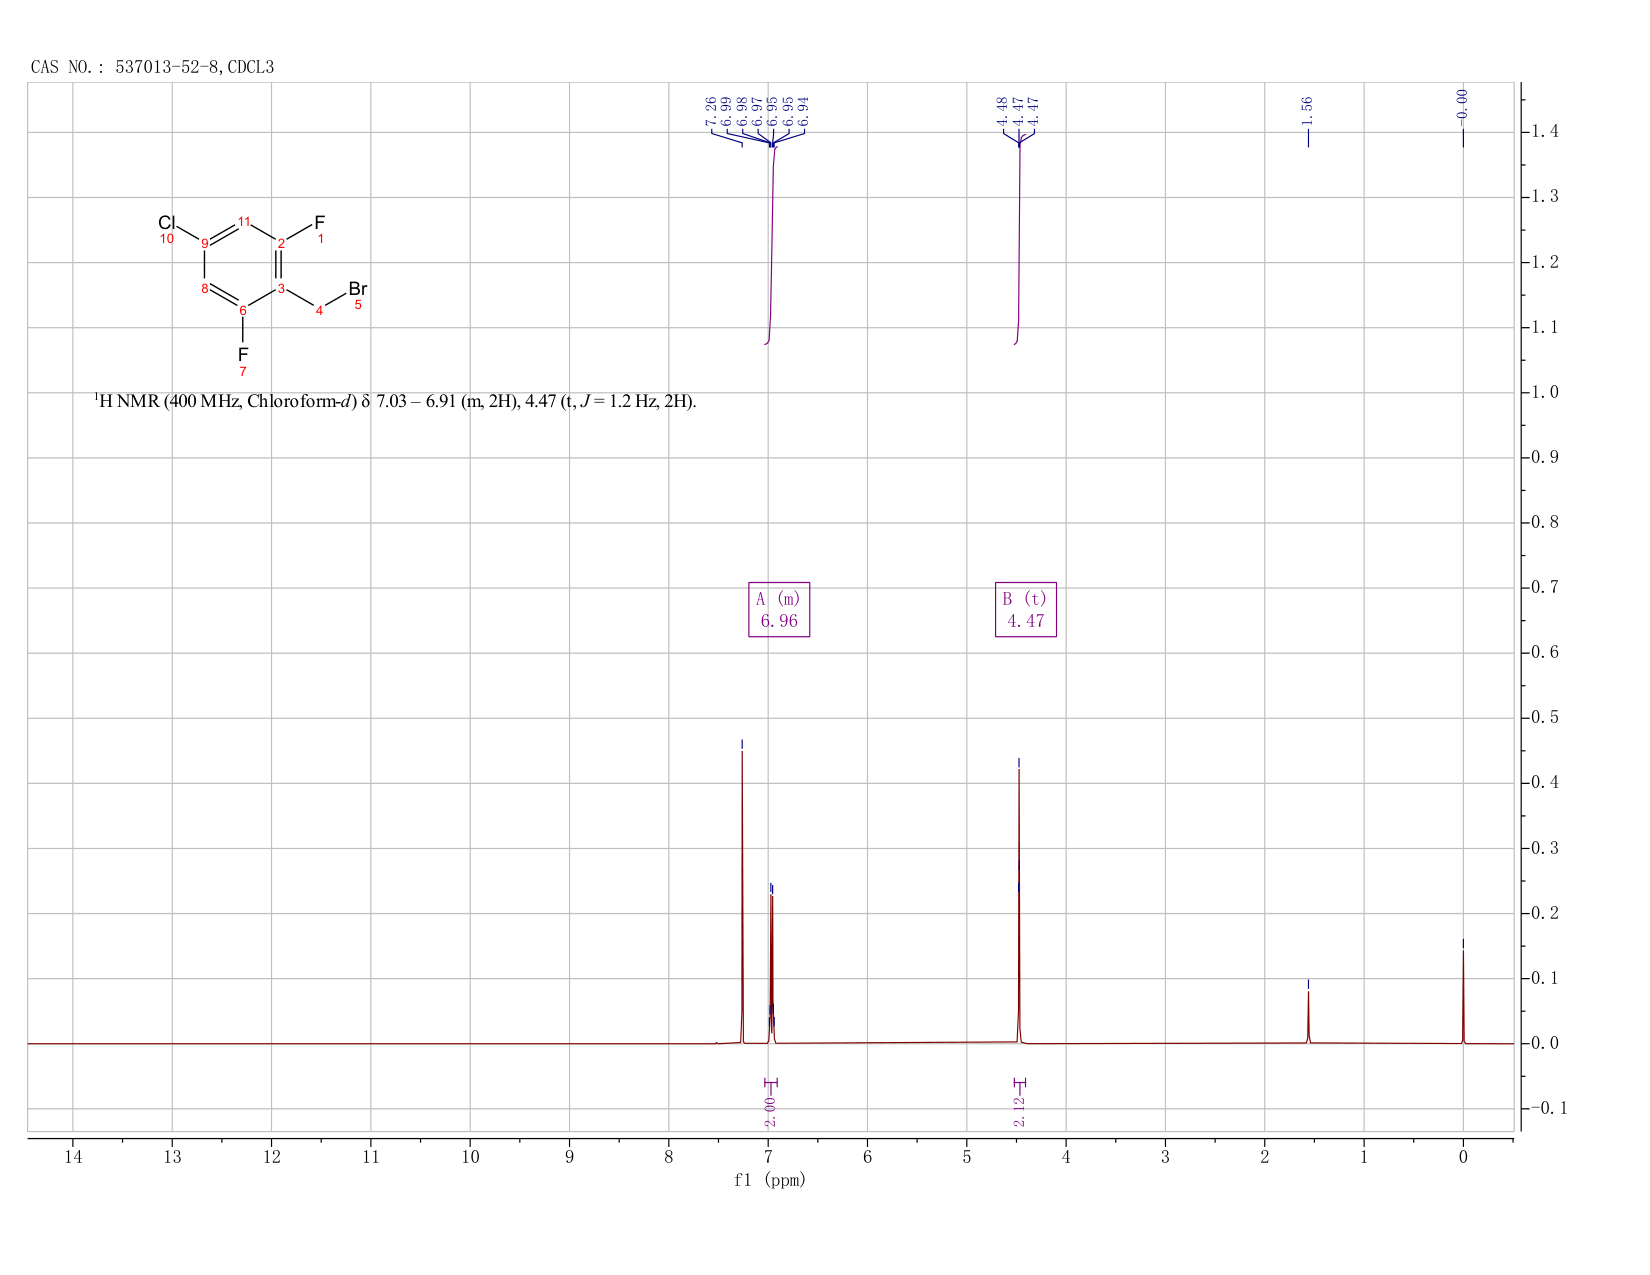This screenshot has height=1275, width=1650.
Task: Click the integral value 2.12
Action: click(1019, 1110)
